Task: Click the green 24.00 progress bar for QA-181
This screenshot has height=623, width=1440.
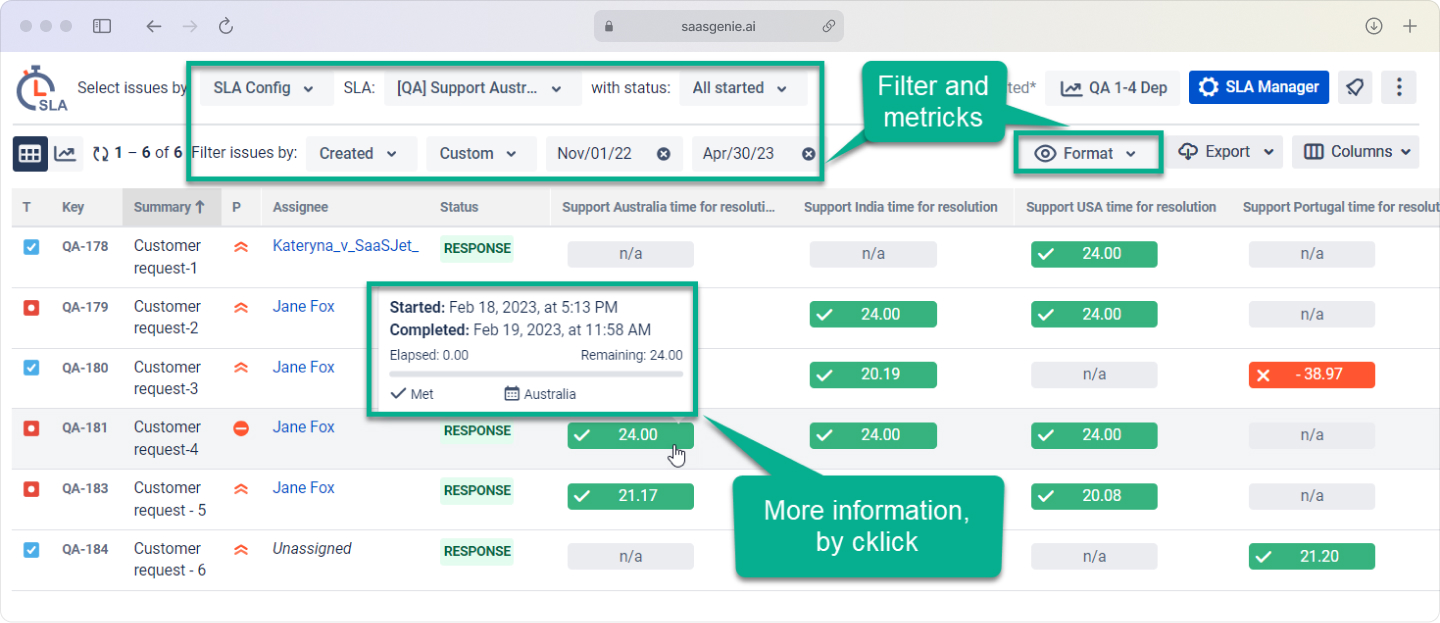Action: [630, 435]
